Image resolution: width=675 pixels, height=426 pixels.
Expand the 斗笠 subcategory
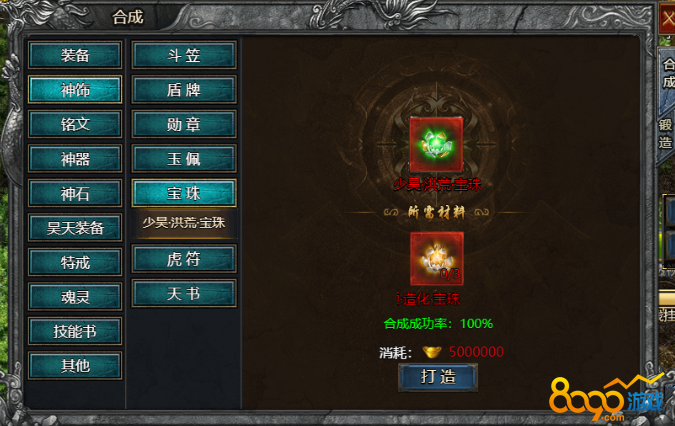point(184,55)
